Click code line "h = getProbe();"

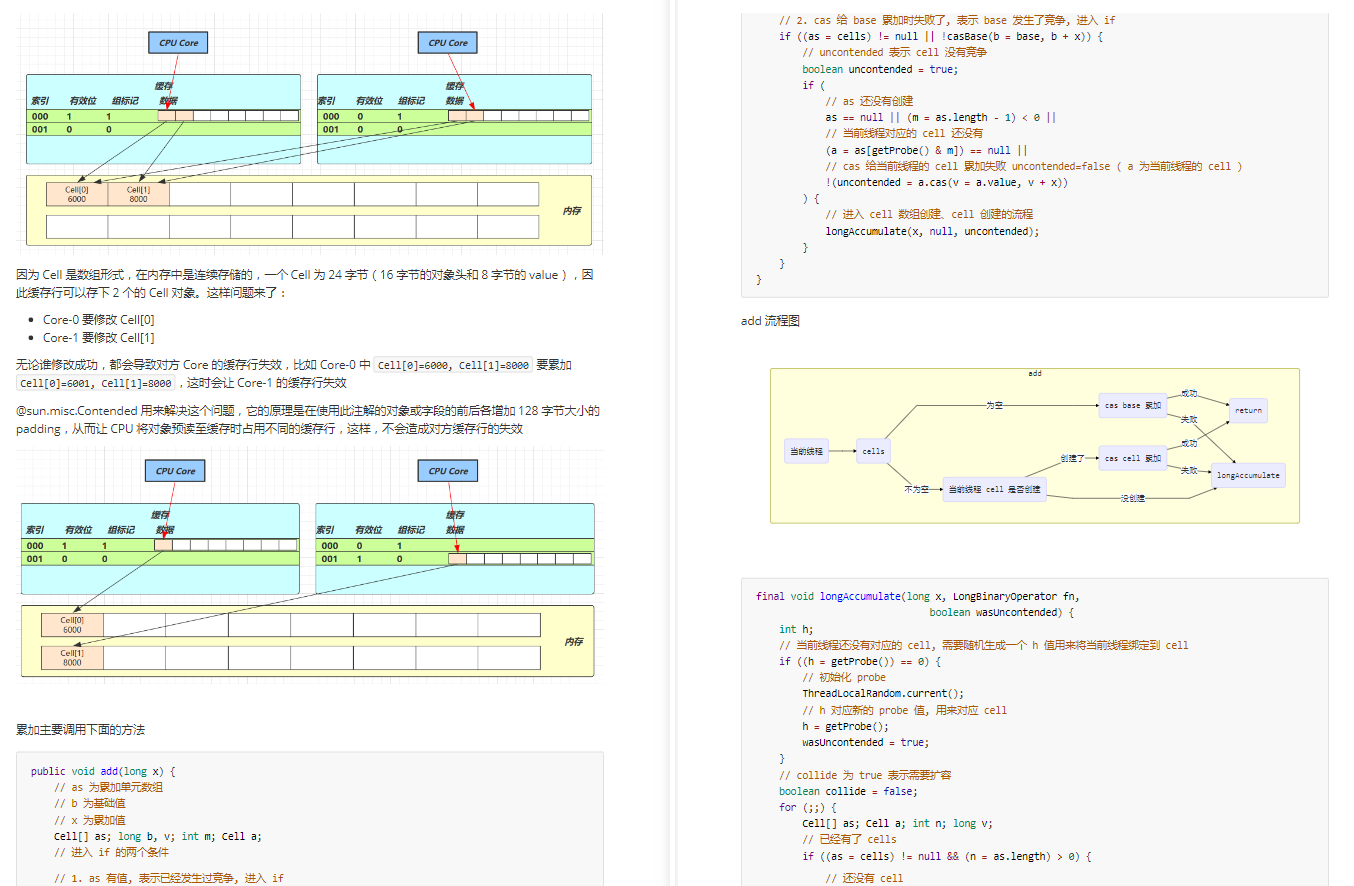[x=845, y=726]
